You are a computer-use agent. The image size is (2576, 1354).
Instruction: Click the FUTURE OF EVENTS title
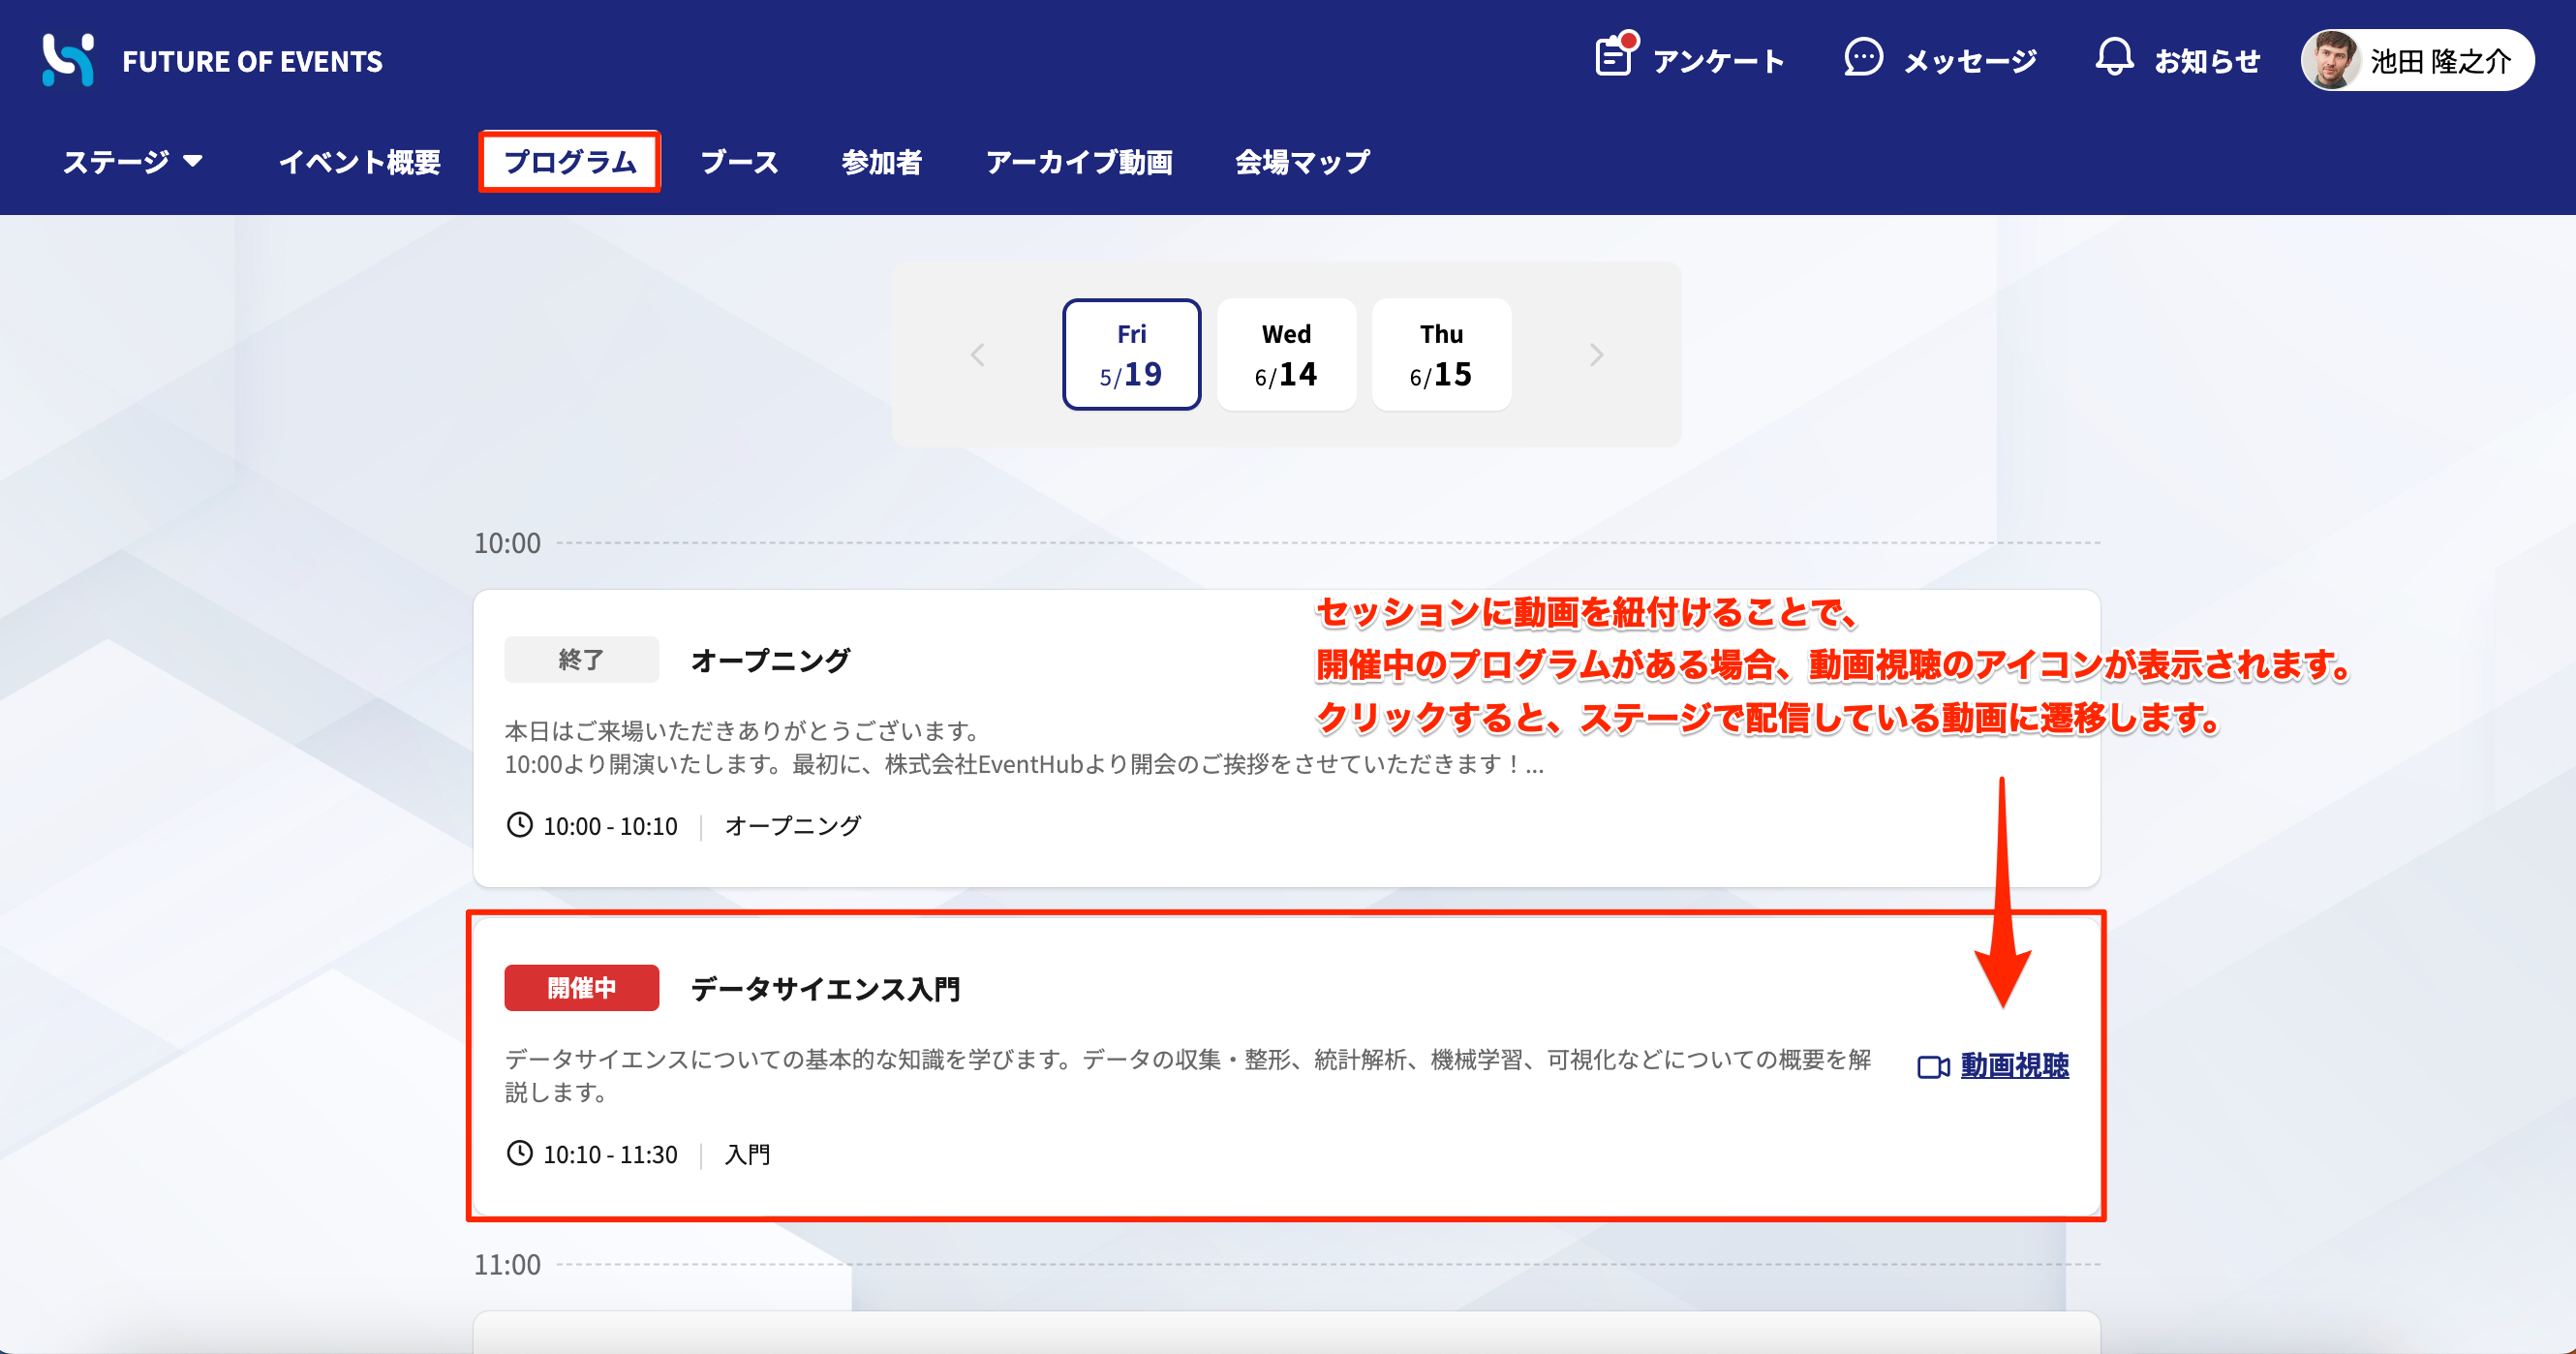point(252,61)
